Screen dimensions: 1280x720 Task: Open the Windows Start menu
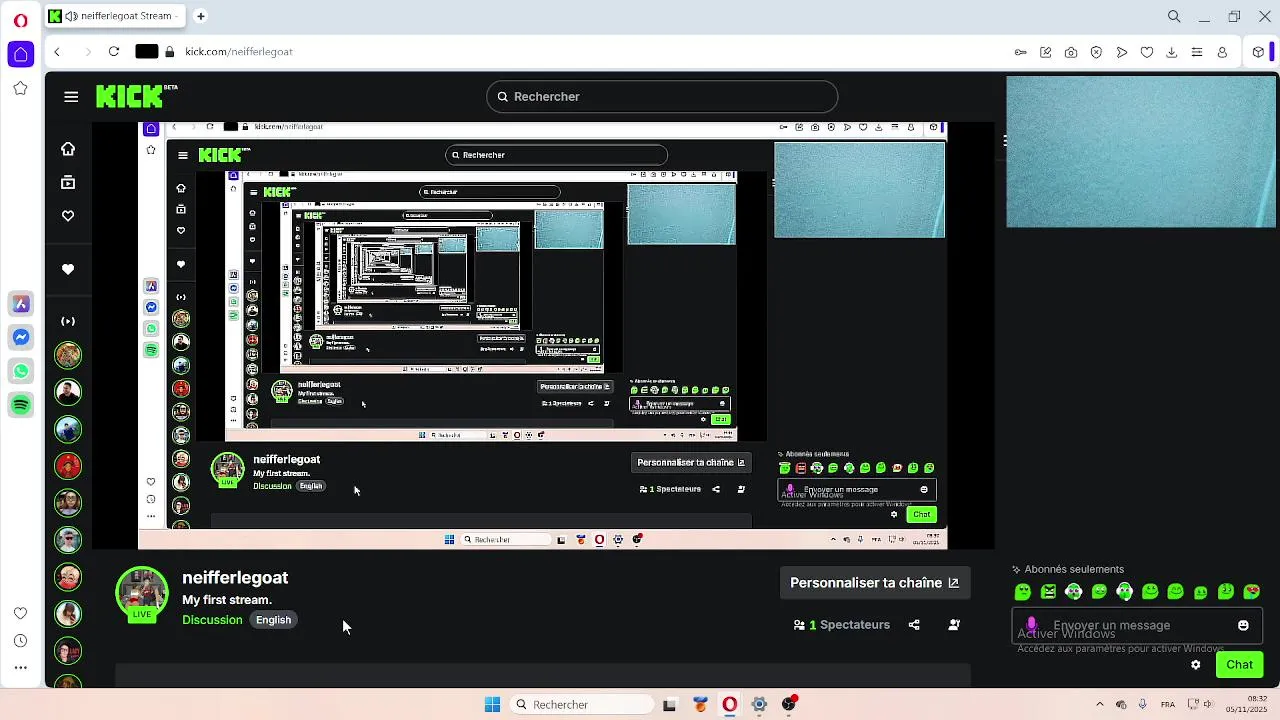(x=492, y=705)
